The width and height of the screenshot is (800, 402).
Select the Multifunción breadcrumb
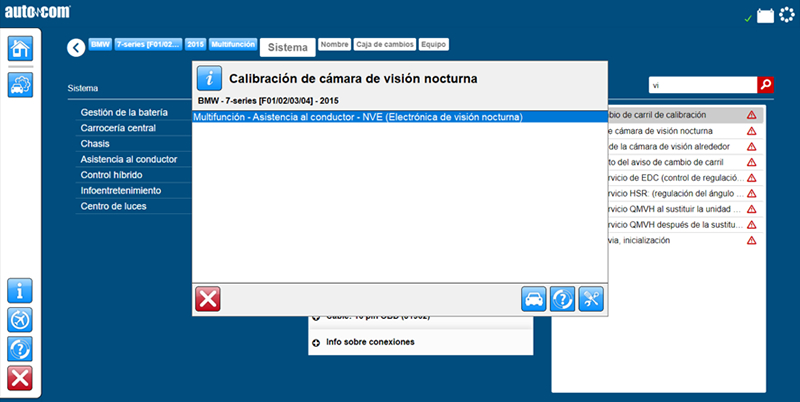[233, 44]
